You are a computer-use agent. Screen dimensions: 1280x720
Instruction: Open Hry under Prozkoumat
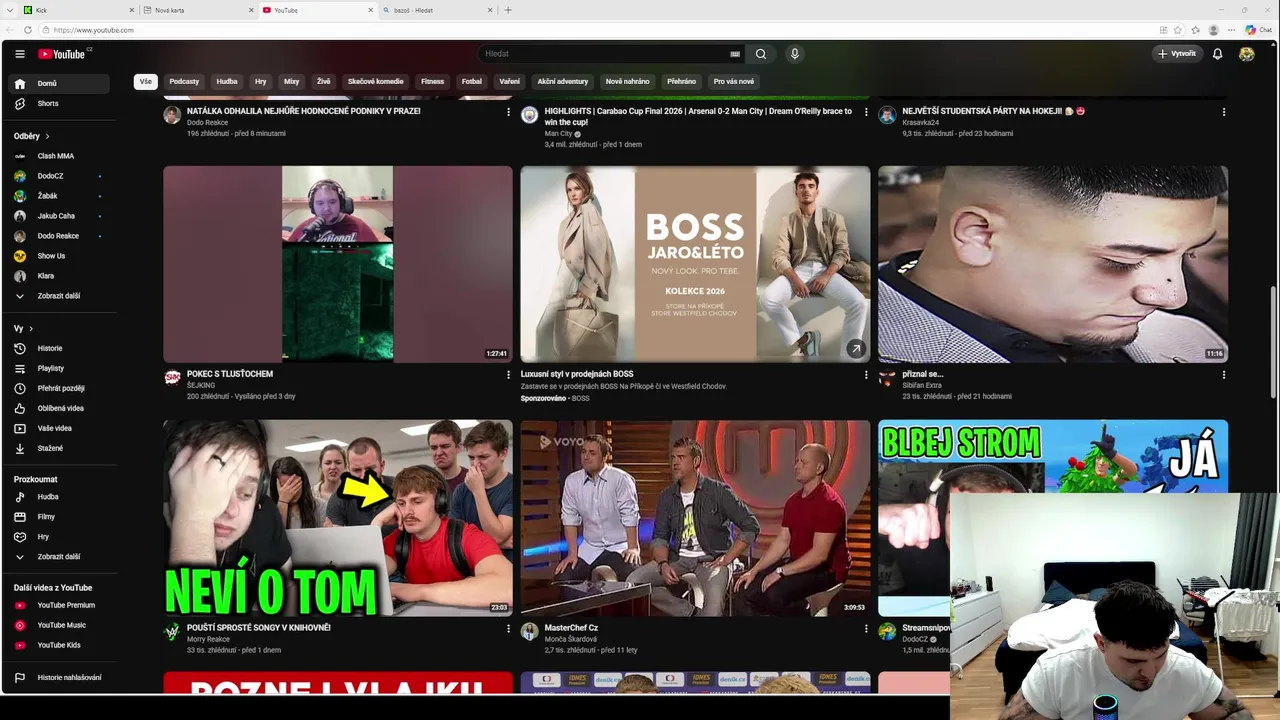click(60, 537)
